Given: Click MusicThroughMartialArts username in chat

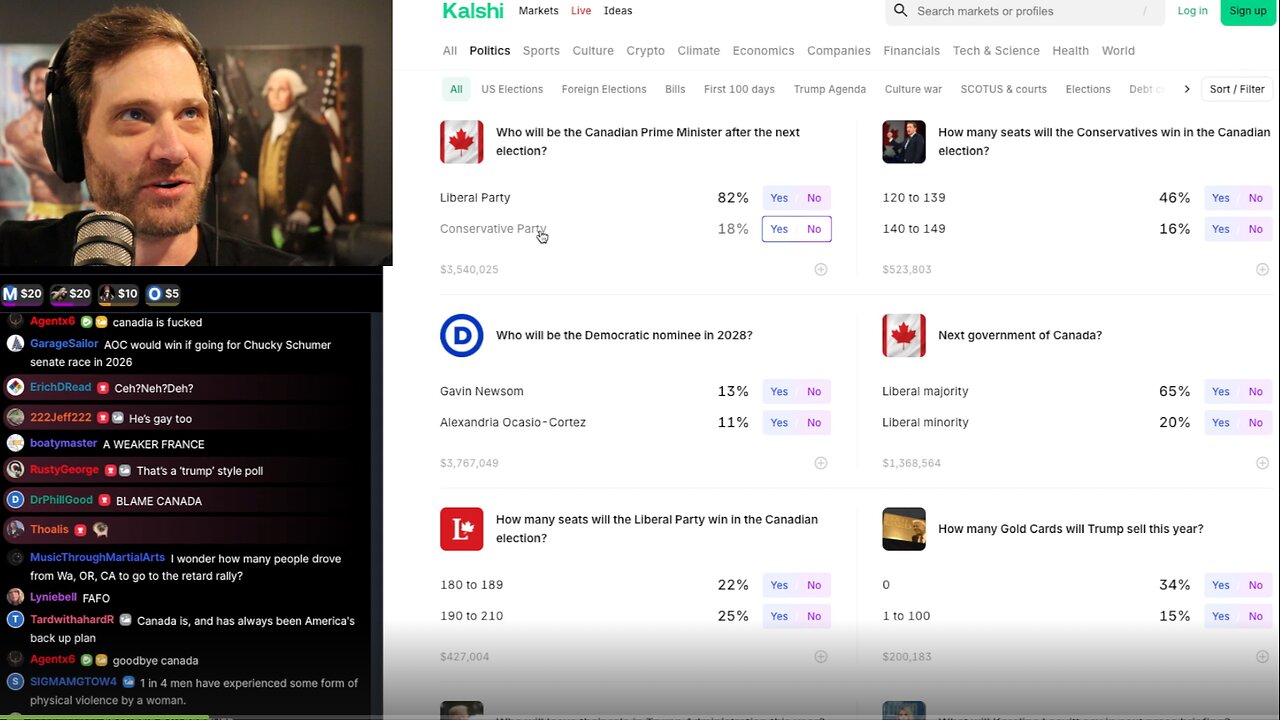Looking at the screenshot, I should (x=97, y=558).
